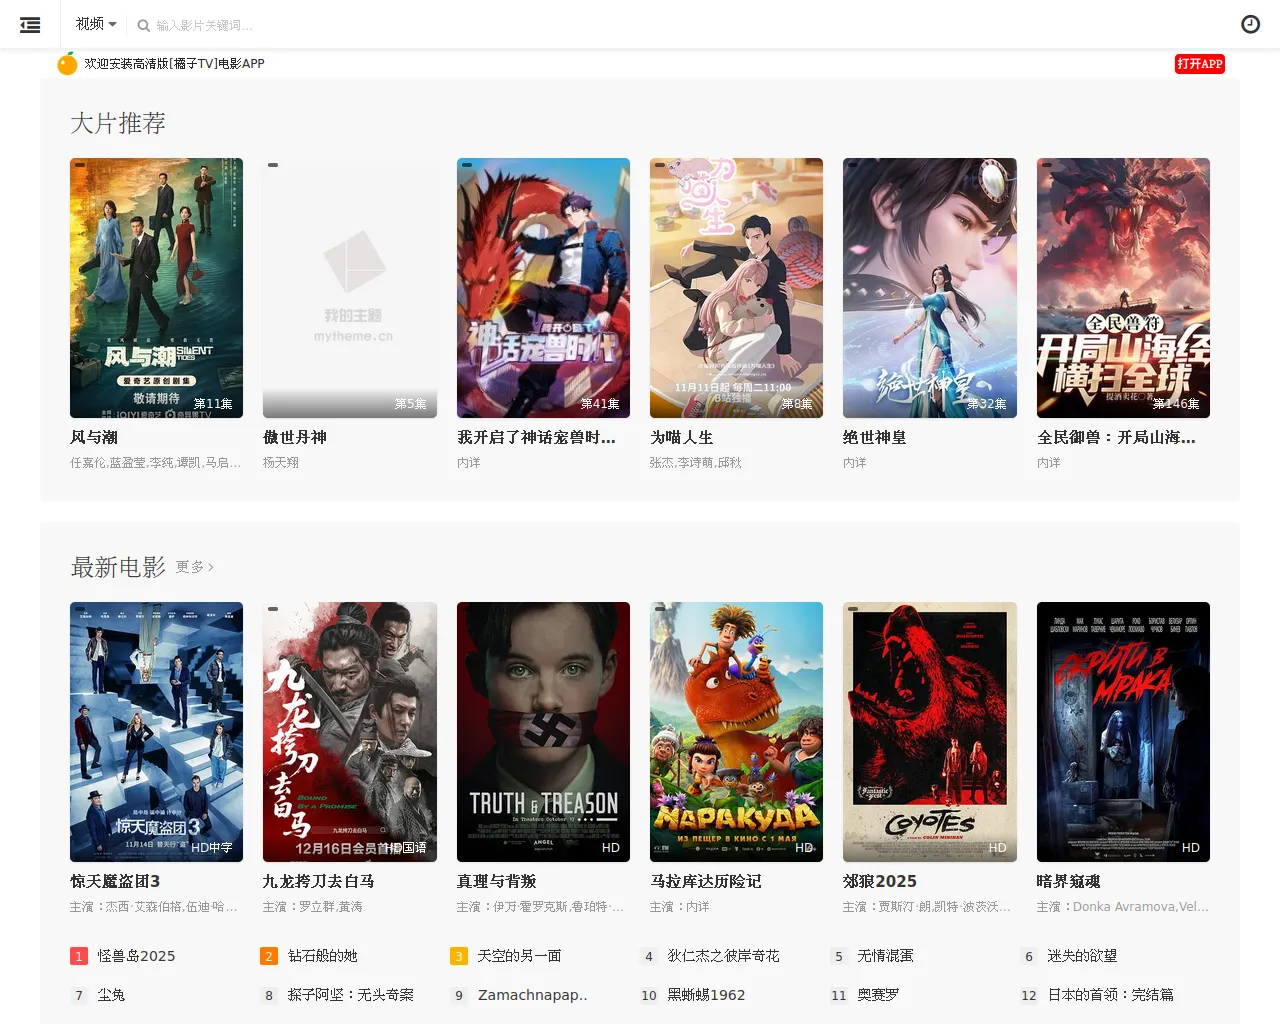The image size is (1280, 1024).
Task: Click the 绝世神皇 title link
Action: tap(875, 437)
